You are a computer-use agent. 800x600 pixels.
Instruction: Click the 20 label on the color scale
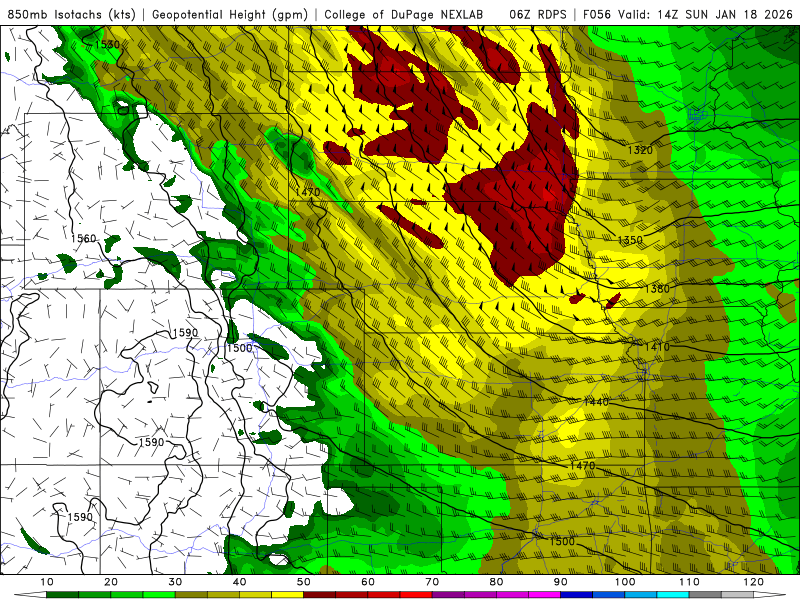[111, 582]
